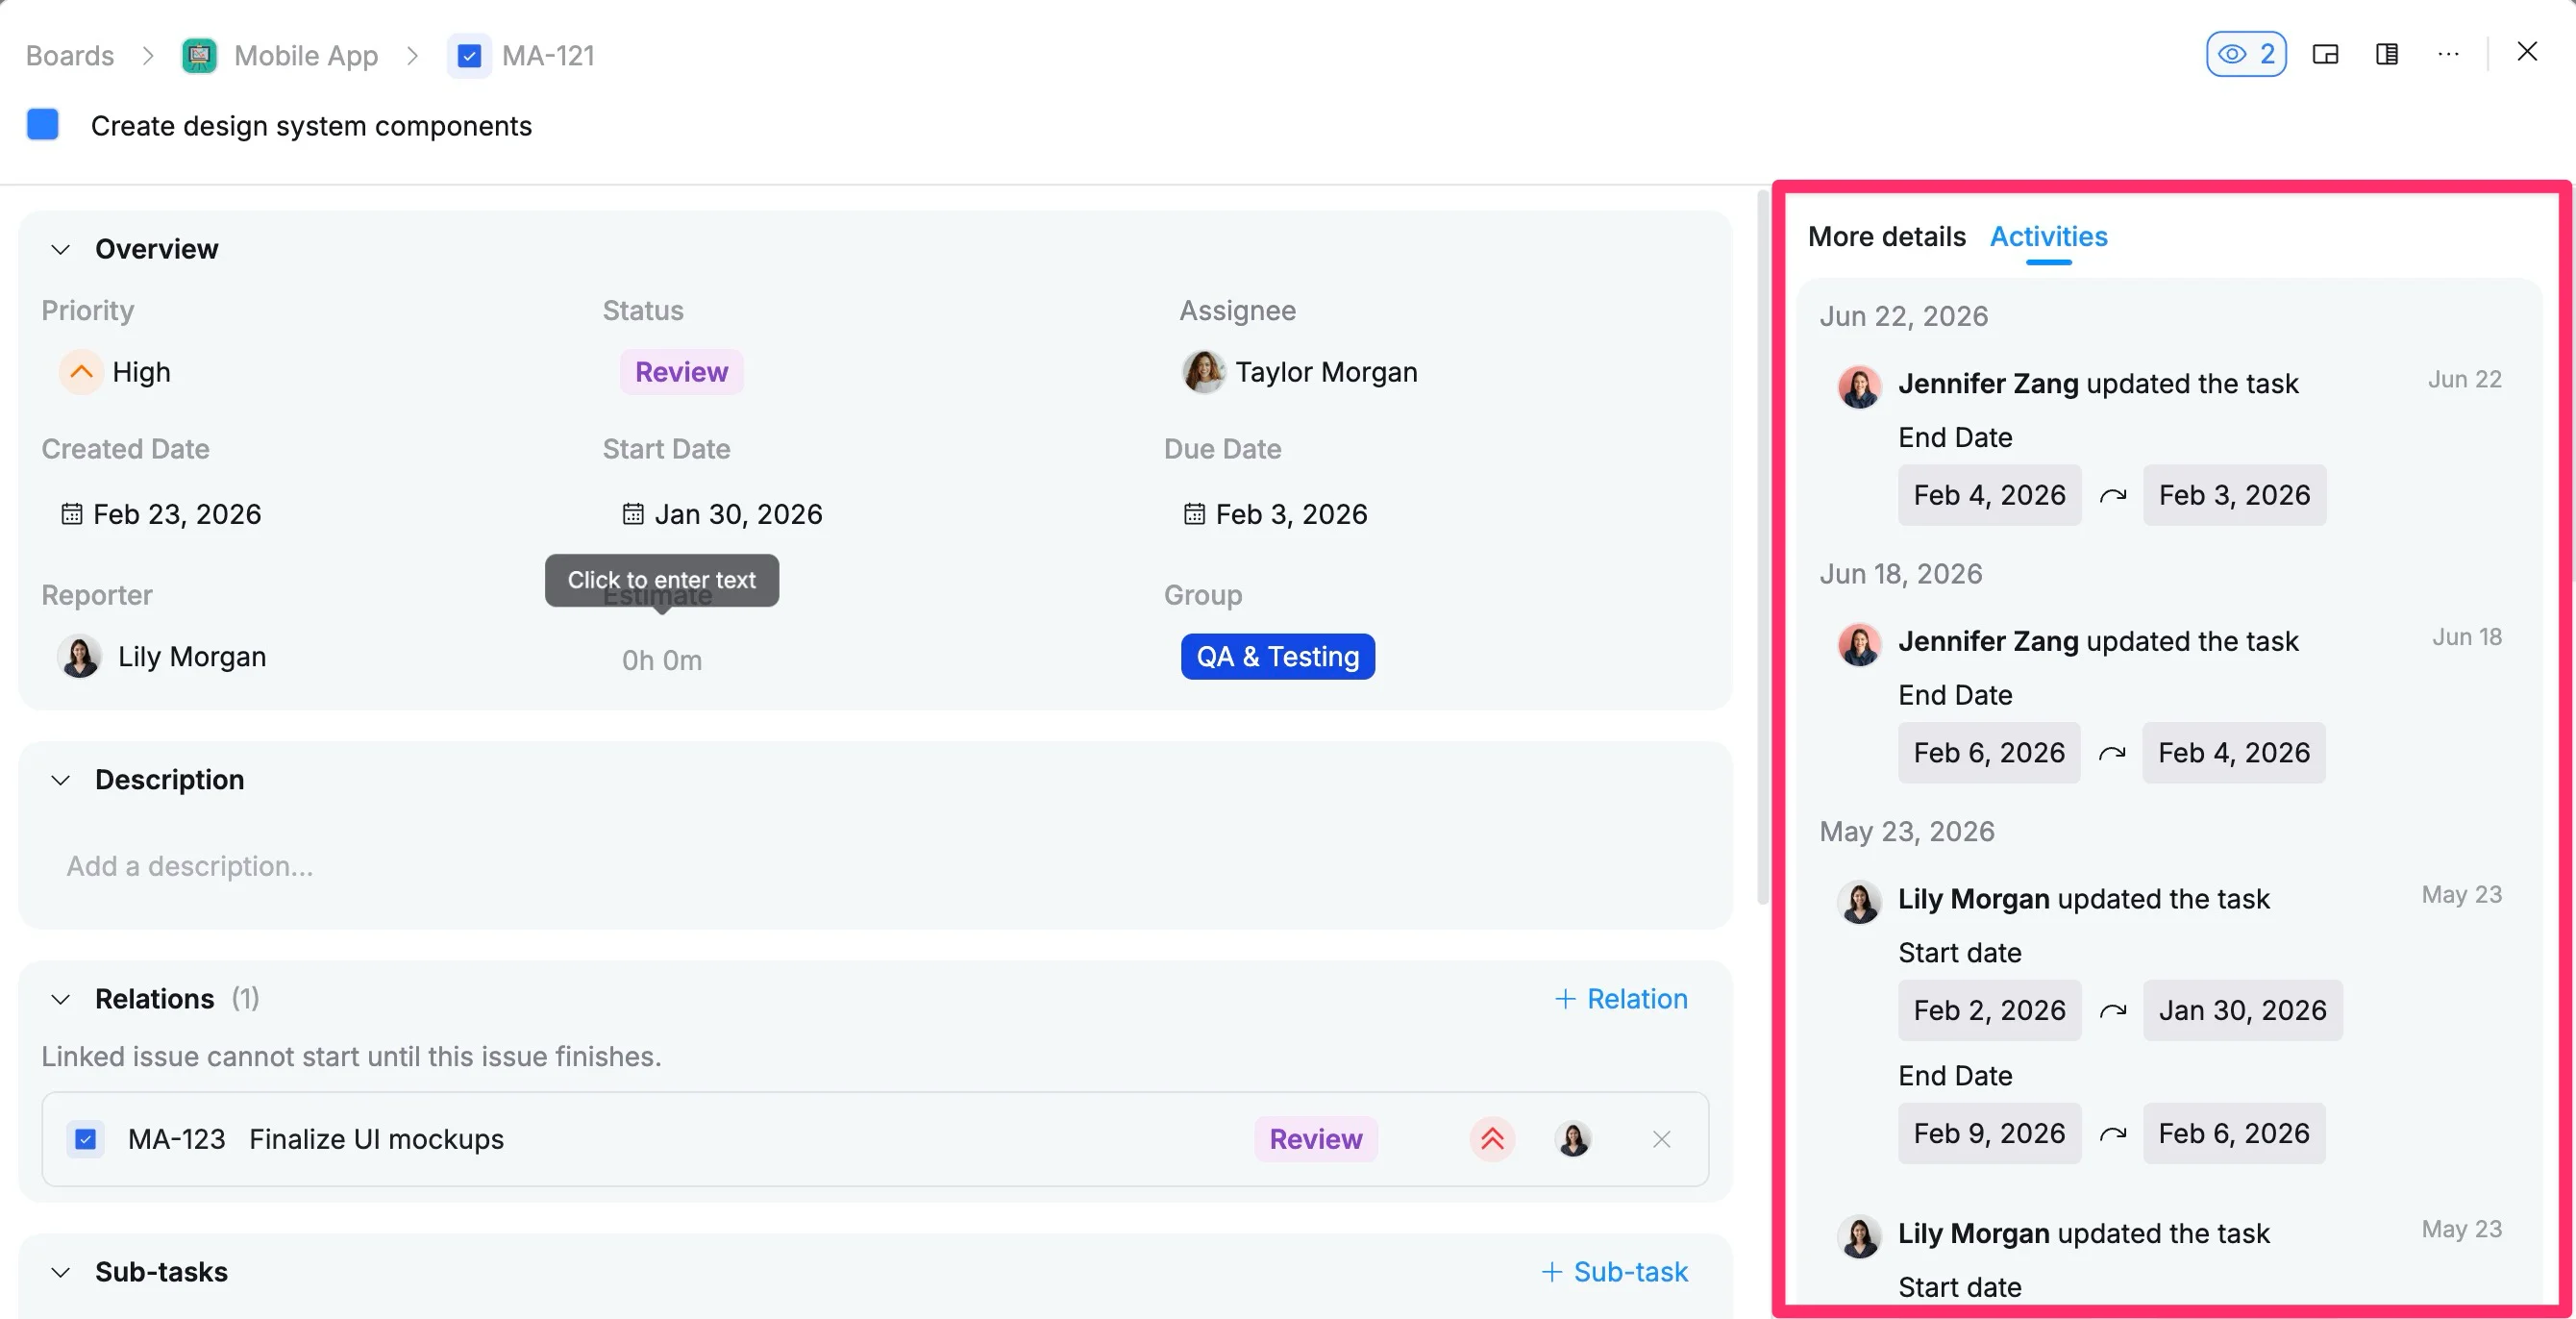2576x1319 pixels.
Task: Click the Jun 18, 2026 activity date header
Action: tap(1900, 574)
